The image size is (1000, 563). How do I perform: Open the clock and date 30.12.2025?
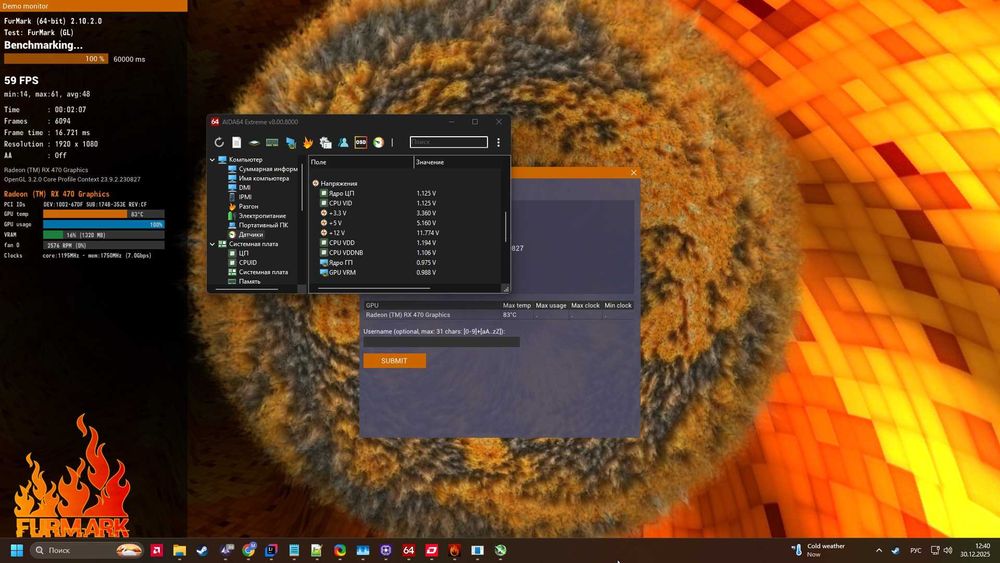pyautogui.click(x=976, y=550)
